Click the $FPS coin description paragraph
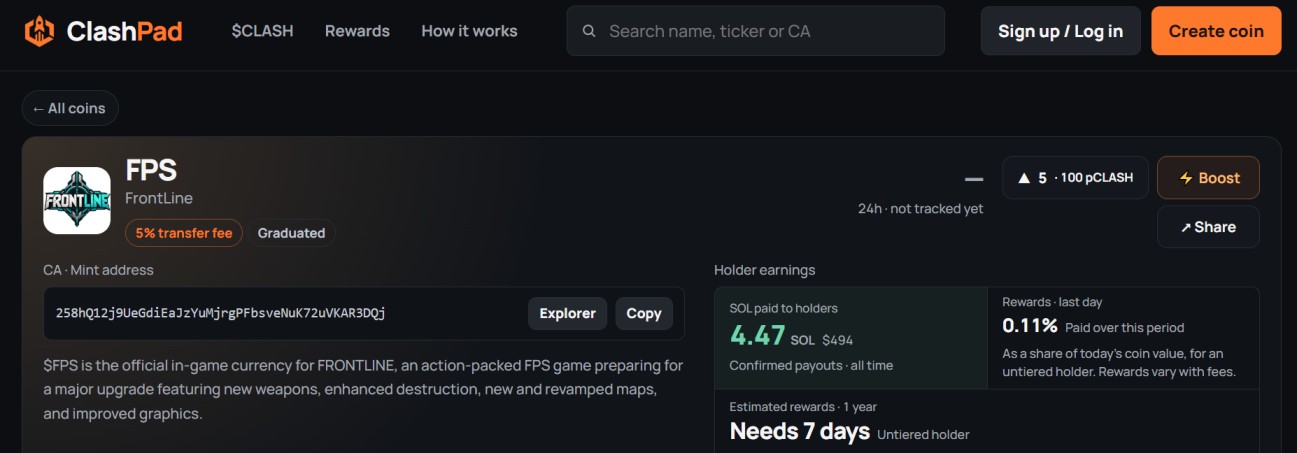This screenshot has width=1297, height=453. [x=363, y=389]
